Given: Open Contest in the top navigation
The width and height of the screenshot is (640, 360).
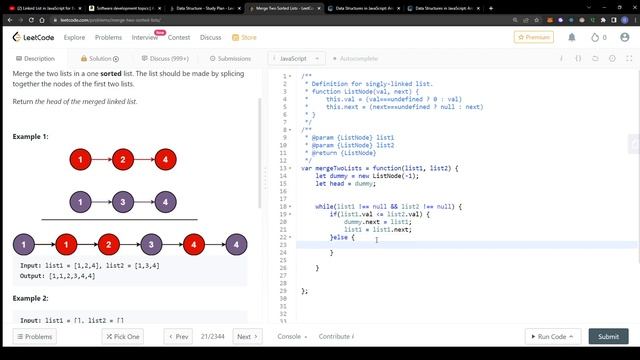Looking at the screenshot, I should 179,37.
